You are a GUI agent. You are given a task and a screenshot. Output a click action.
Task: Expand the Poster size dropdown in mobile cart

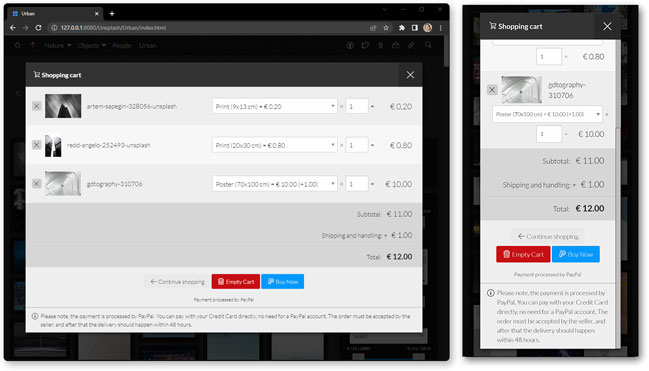click(547, 114)
